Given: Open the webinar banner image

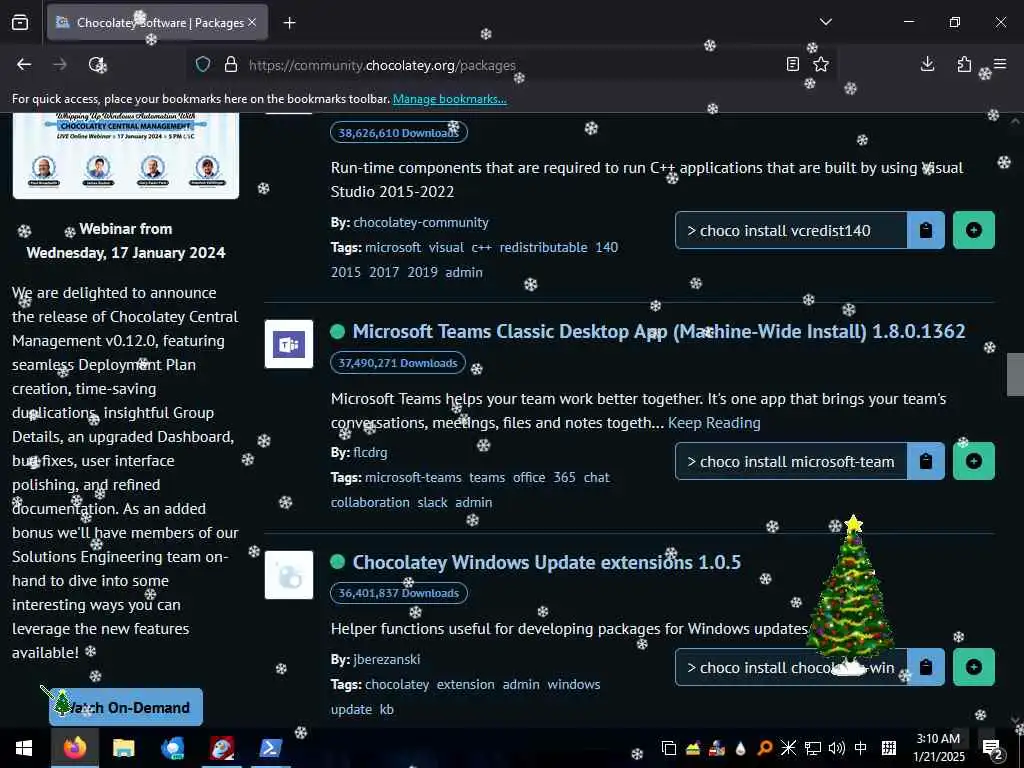Looking at the screenshot, I should point(126,155).
